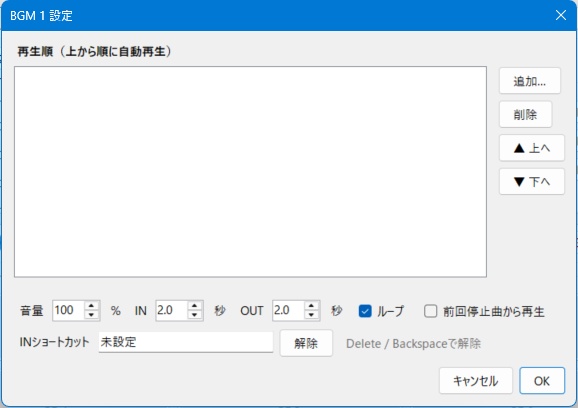Decrease IN fade time with the down arrow

tap(195, 315)
